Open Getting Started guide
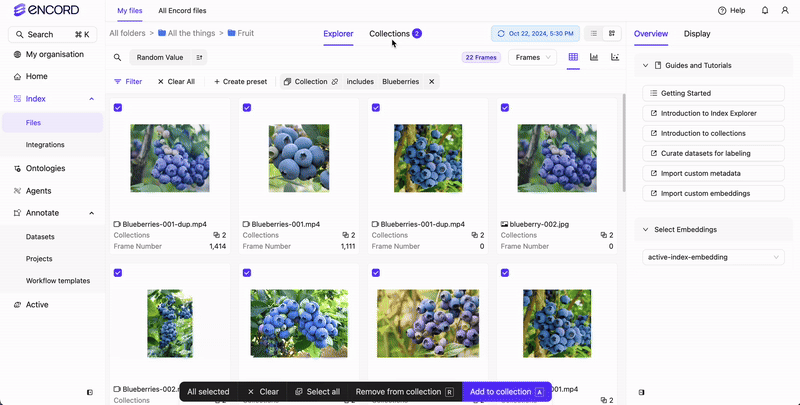 713,93
